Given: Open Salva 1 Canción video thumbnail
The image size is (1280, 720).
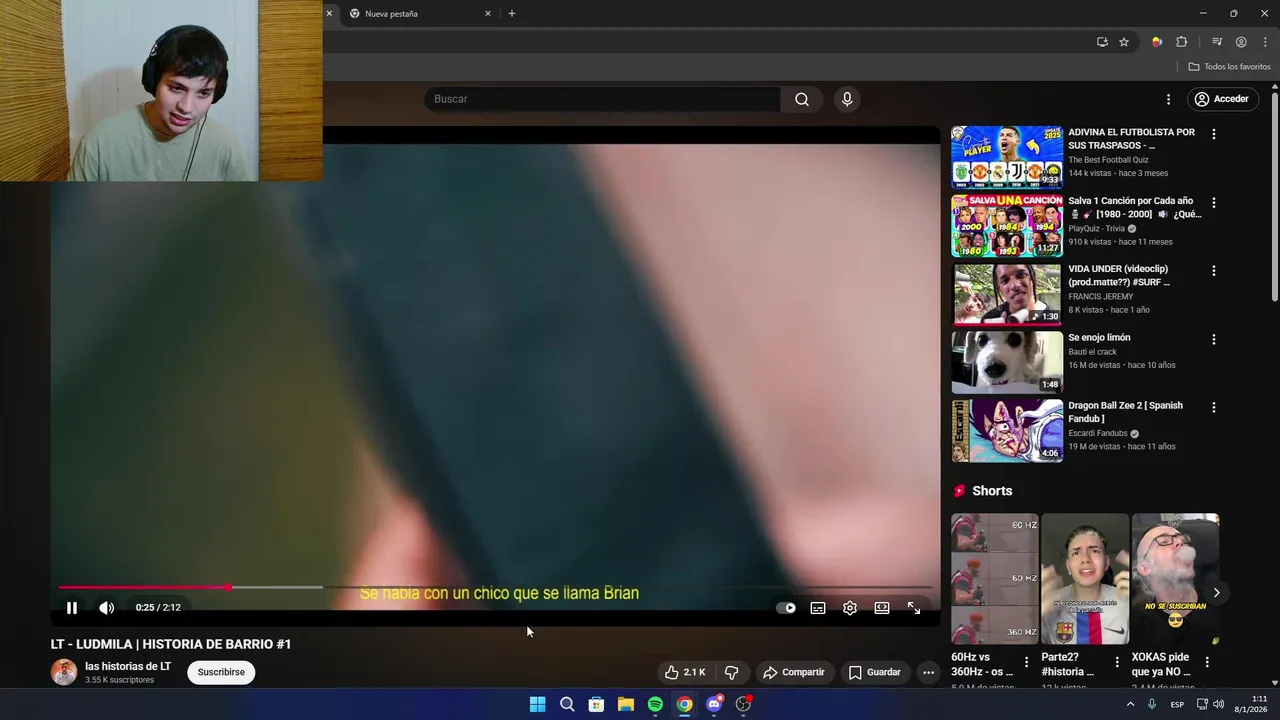Looking at the screenshot, I should [1006, 225].
